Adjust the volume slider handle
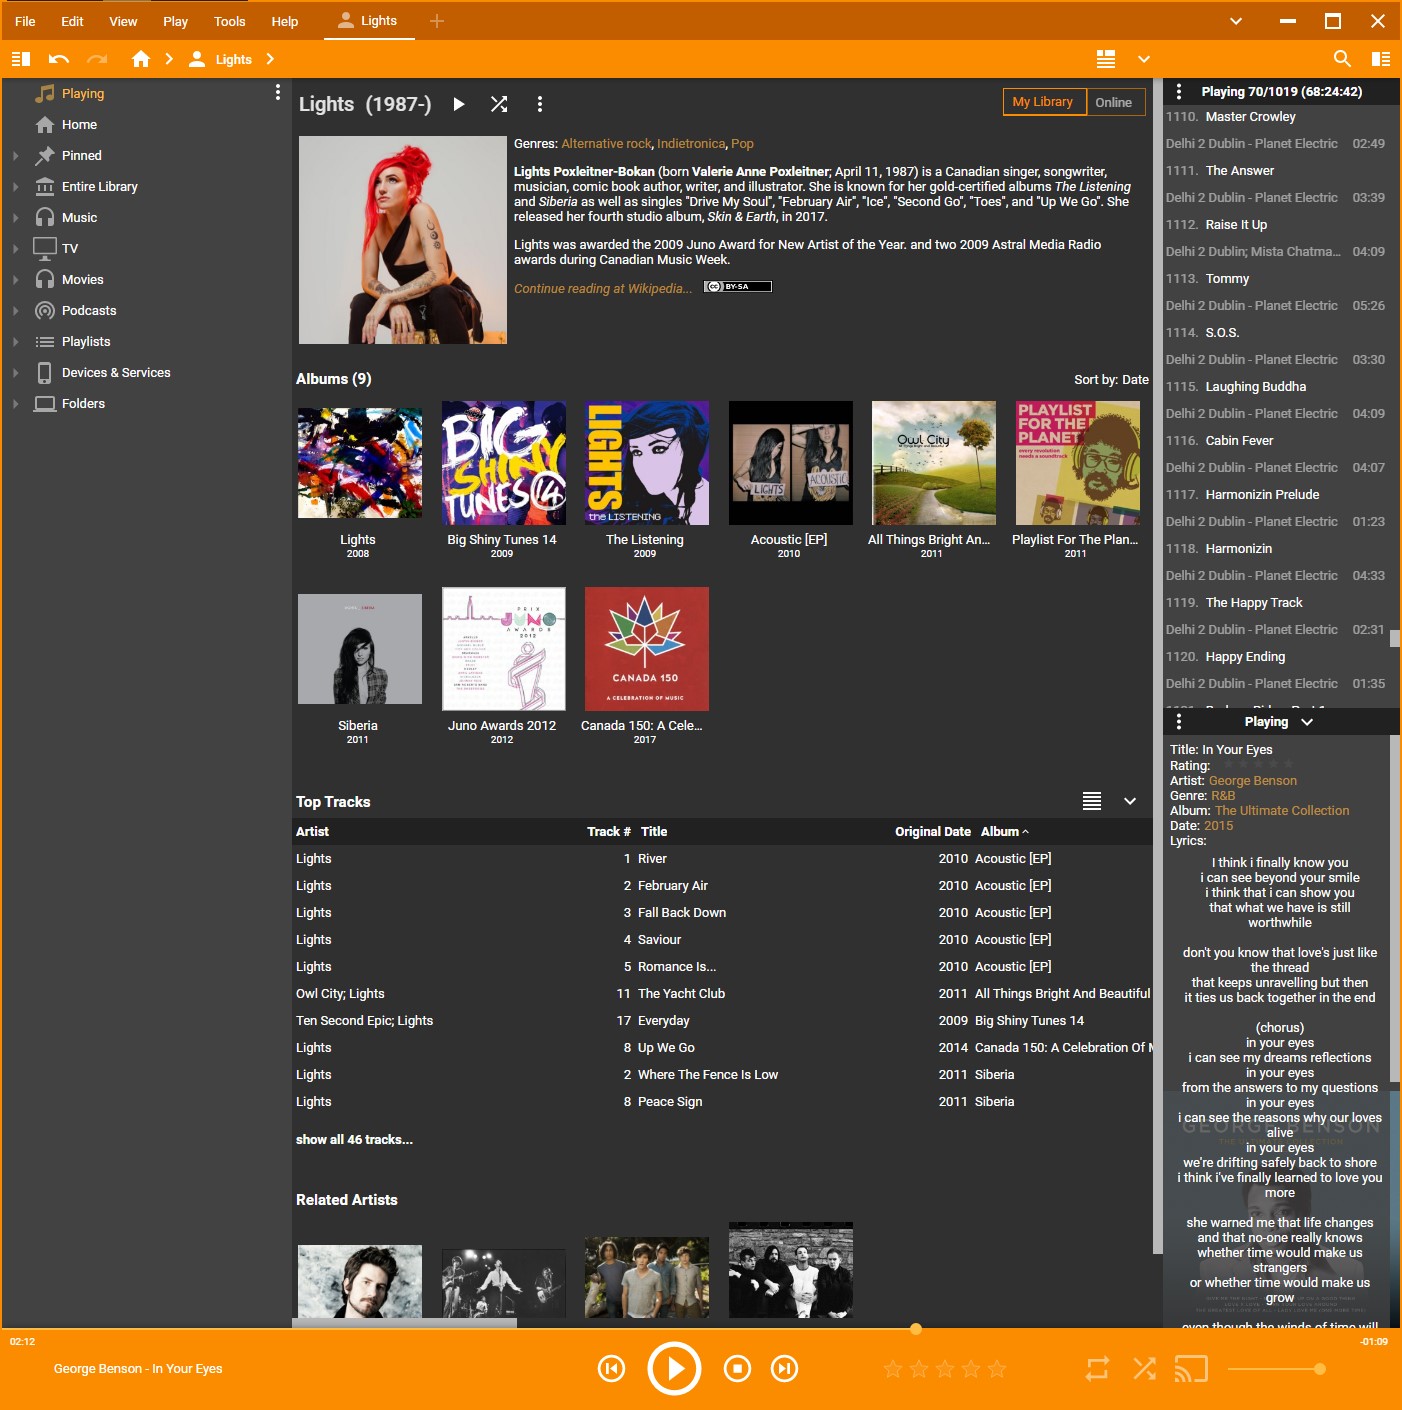The image size is (1402, 1410). pyautogui.click(x=1320, y=1369)
